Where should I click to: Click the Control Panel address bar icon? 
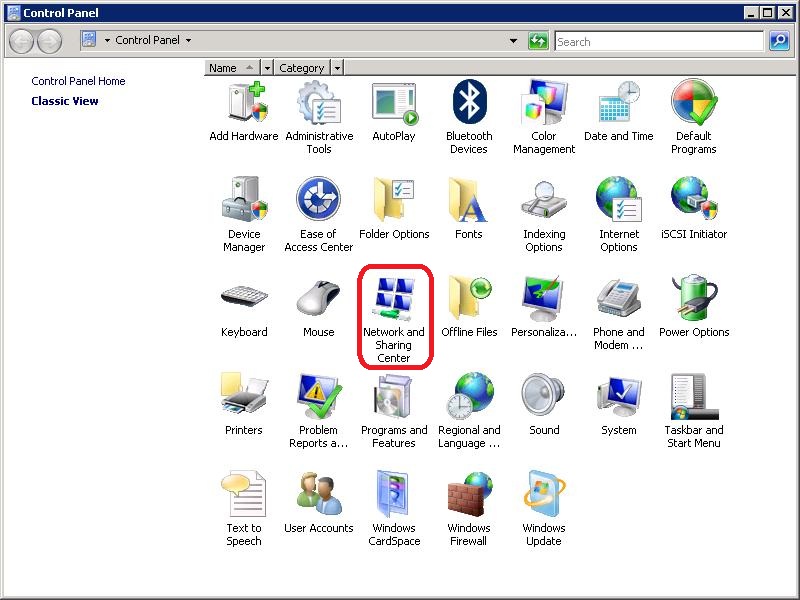click(89, 39)
